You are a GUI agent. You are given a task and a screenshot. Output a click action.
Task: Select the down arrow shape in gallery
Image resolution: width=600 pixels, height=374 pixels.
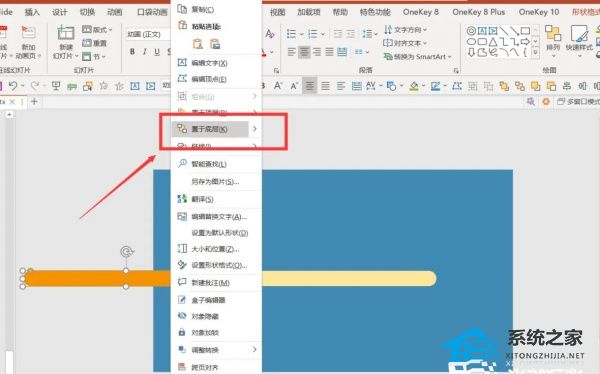point(472,52)
